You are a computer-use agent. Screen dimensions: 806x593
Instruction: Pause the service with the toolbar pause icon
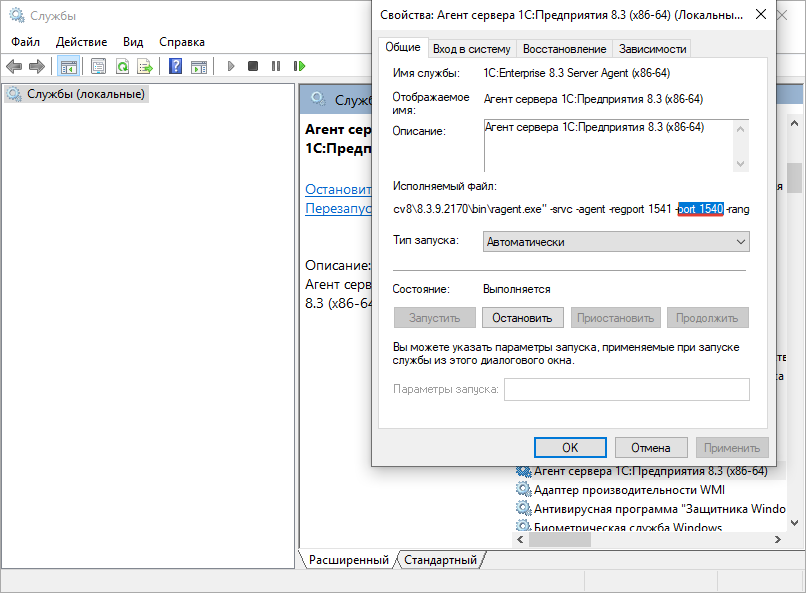tap(276, 66)
